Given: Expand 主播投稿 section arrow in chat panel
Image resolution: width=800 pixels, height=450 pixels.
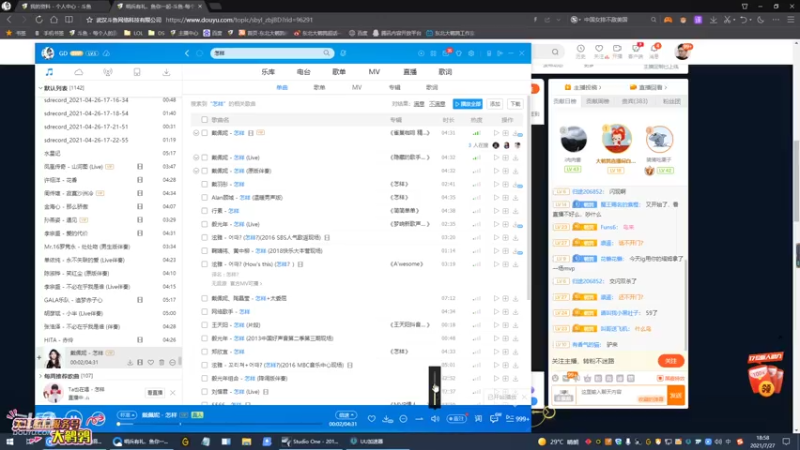Looking at the screenshot, I should pyautogui.click(x=600, y=88).
